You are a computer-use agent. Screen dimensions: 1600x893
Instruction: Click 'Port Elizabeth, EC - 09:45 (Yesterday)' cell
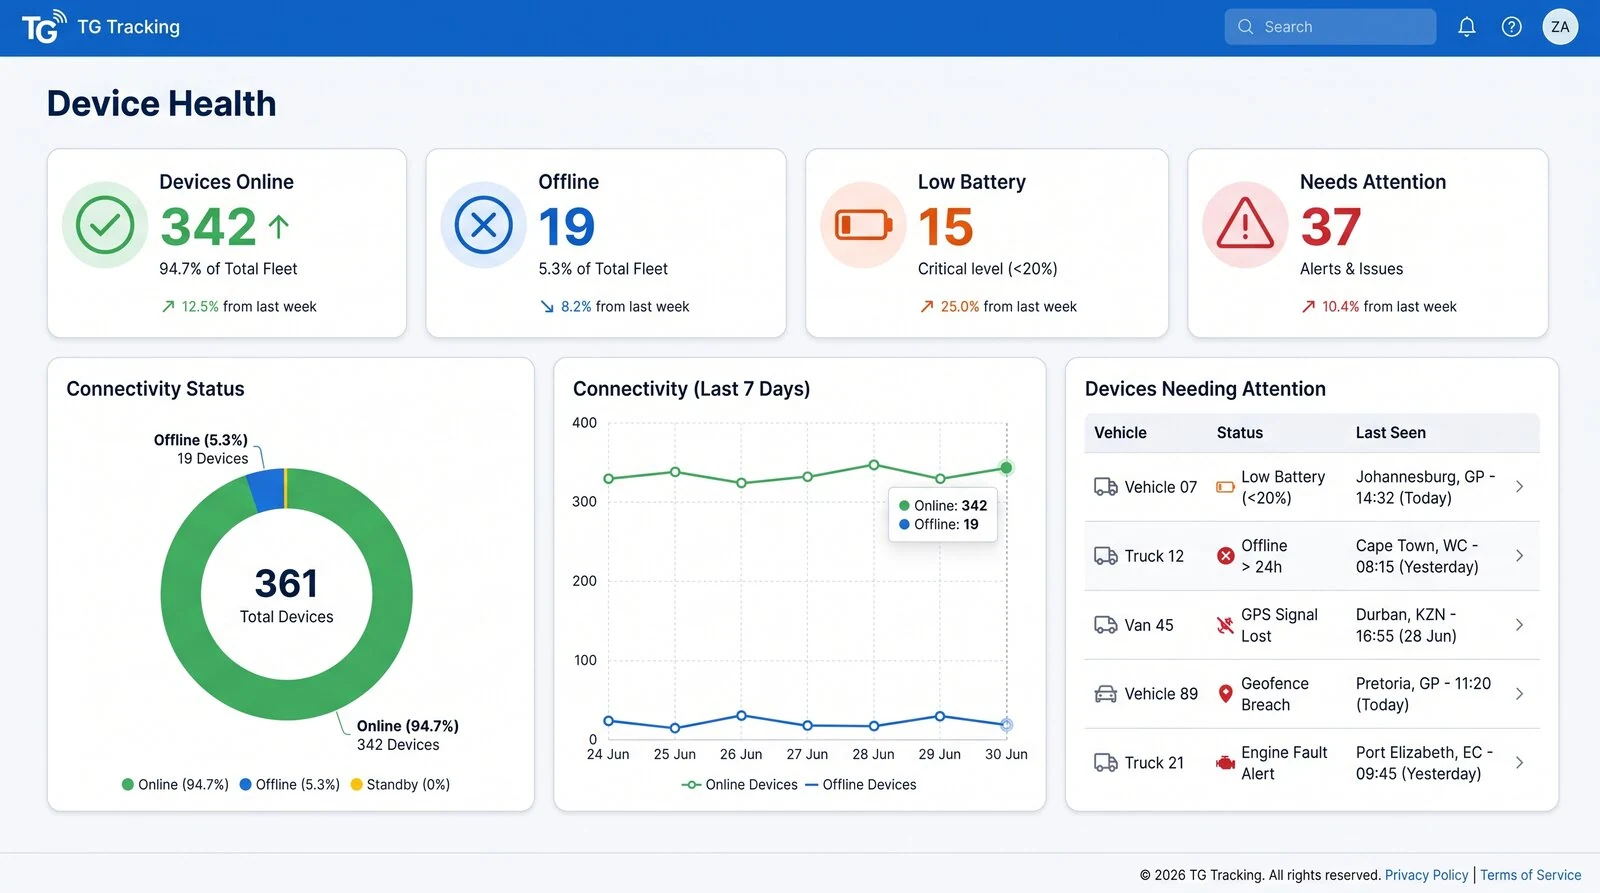coord(1424,763)
